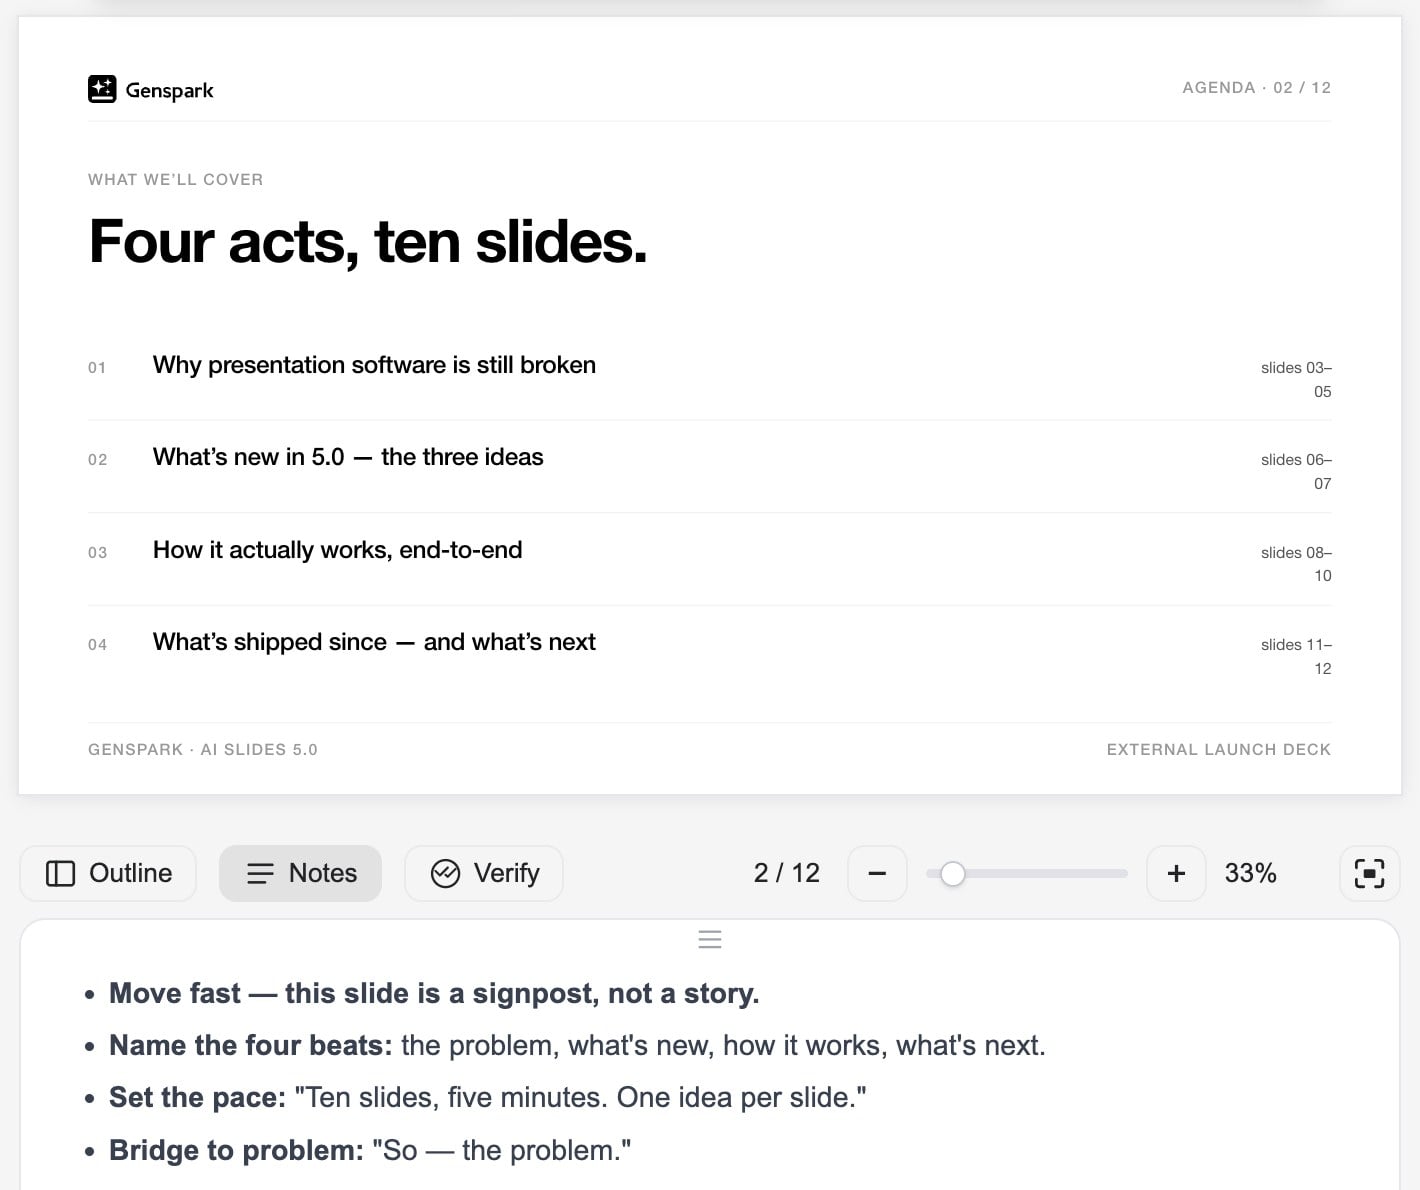Click the 'slides 08–10' range label

tap(1296, 564)
